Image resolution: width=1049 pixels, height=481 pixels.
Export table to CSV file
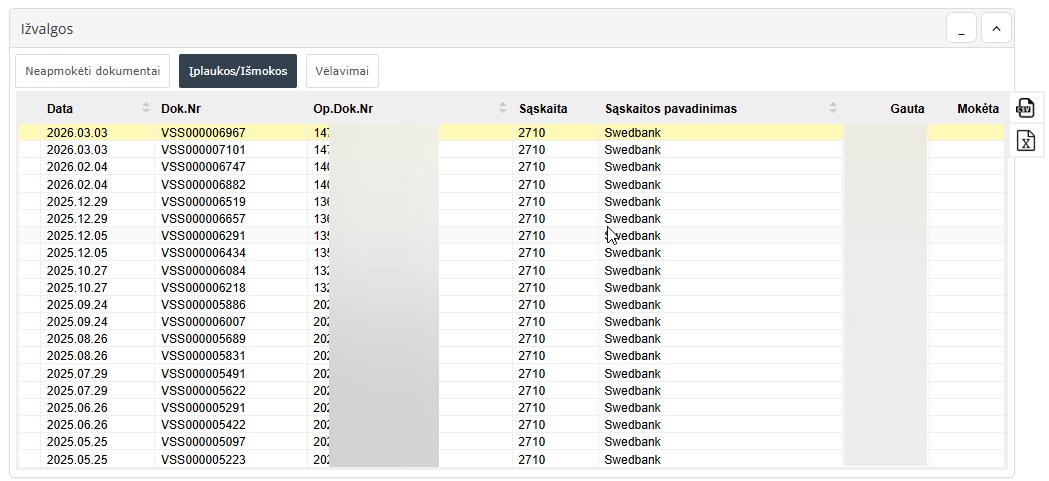tap(1025, 108)
